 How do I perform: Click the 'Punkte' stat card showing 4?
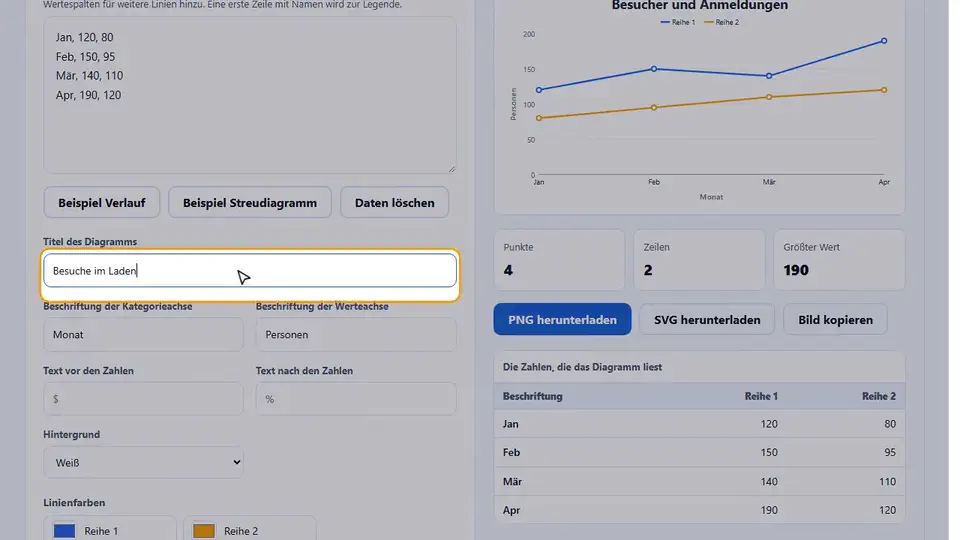pyautogui.click(x=559, y=260)
